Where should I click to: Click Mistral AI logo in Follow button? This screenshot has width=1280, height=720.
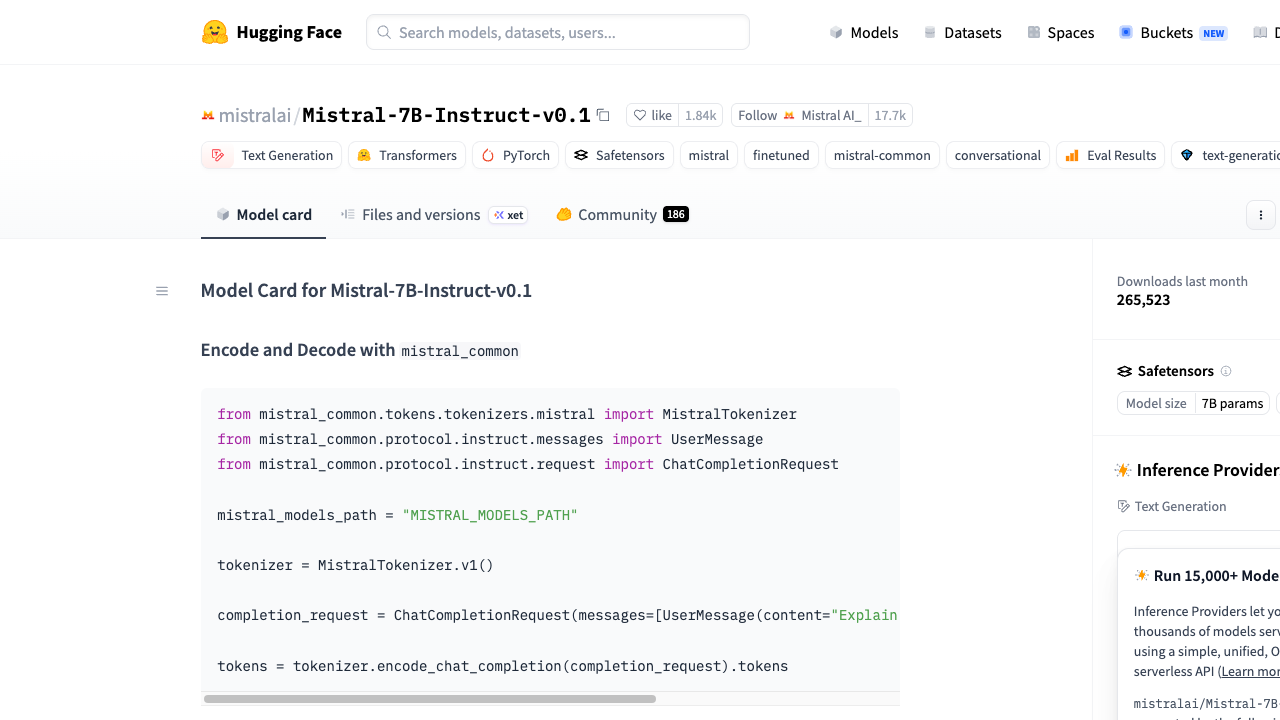pos(789,115)
